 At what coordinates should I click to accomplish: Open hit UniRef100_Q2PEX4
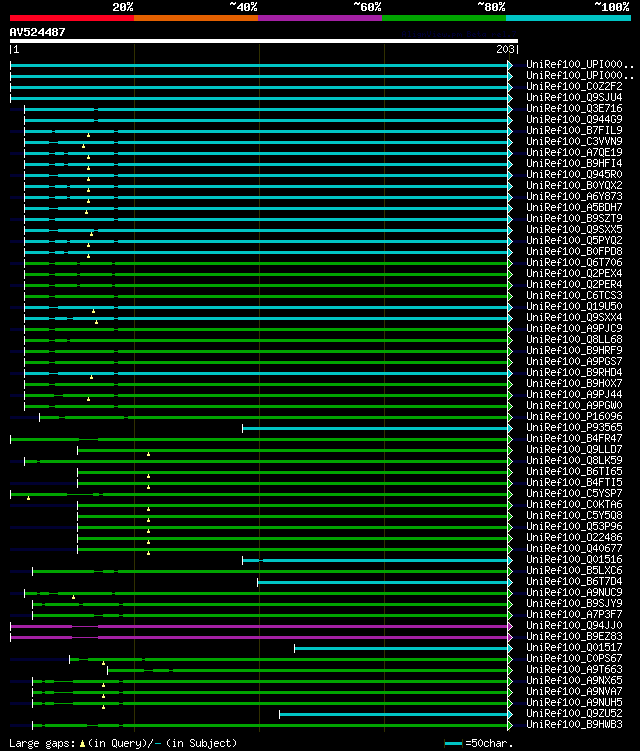pos(574,273)
